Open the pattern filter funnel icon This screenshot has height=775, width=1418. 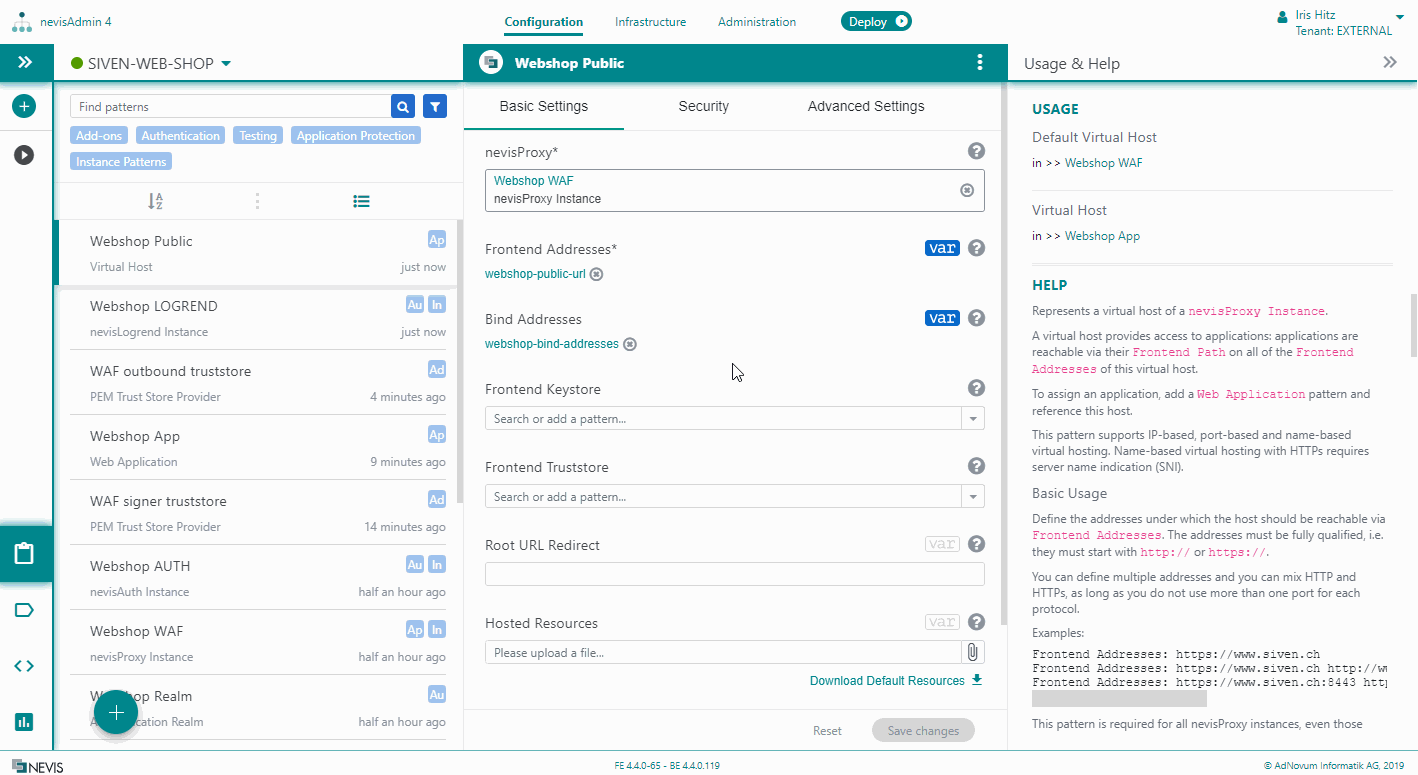[435, 107]
